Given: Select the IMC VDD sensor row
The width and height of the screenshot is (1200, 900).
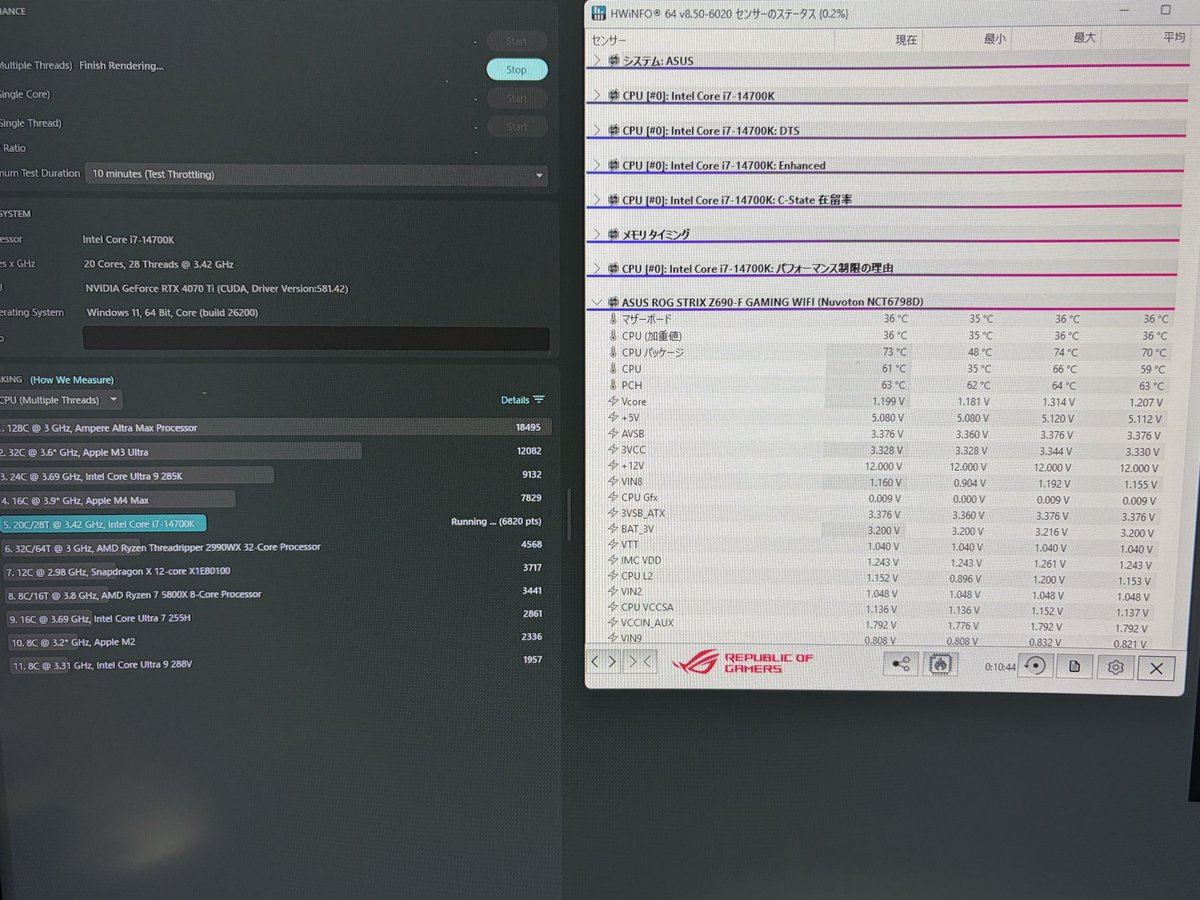Looking at the screenshot, I should (884, 561).
